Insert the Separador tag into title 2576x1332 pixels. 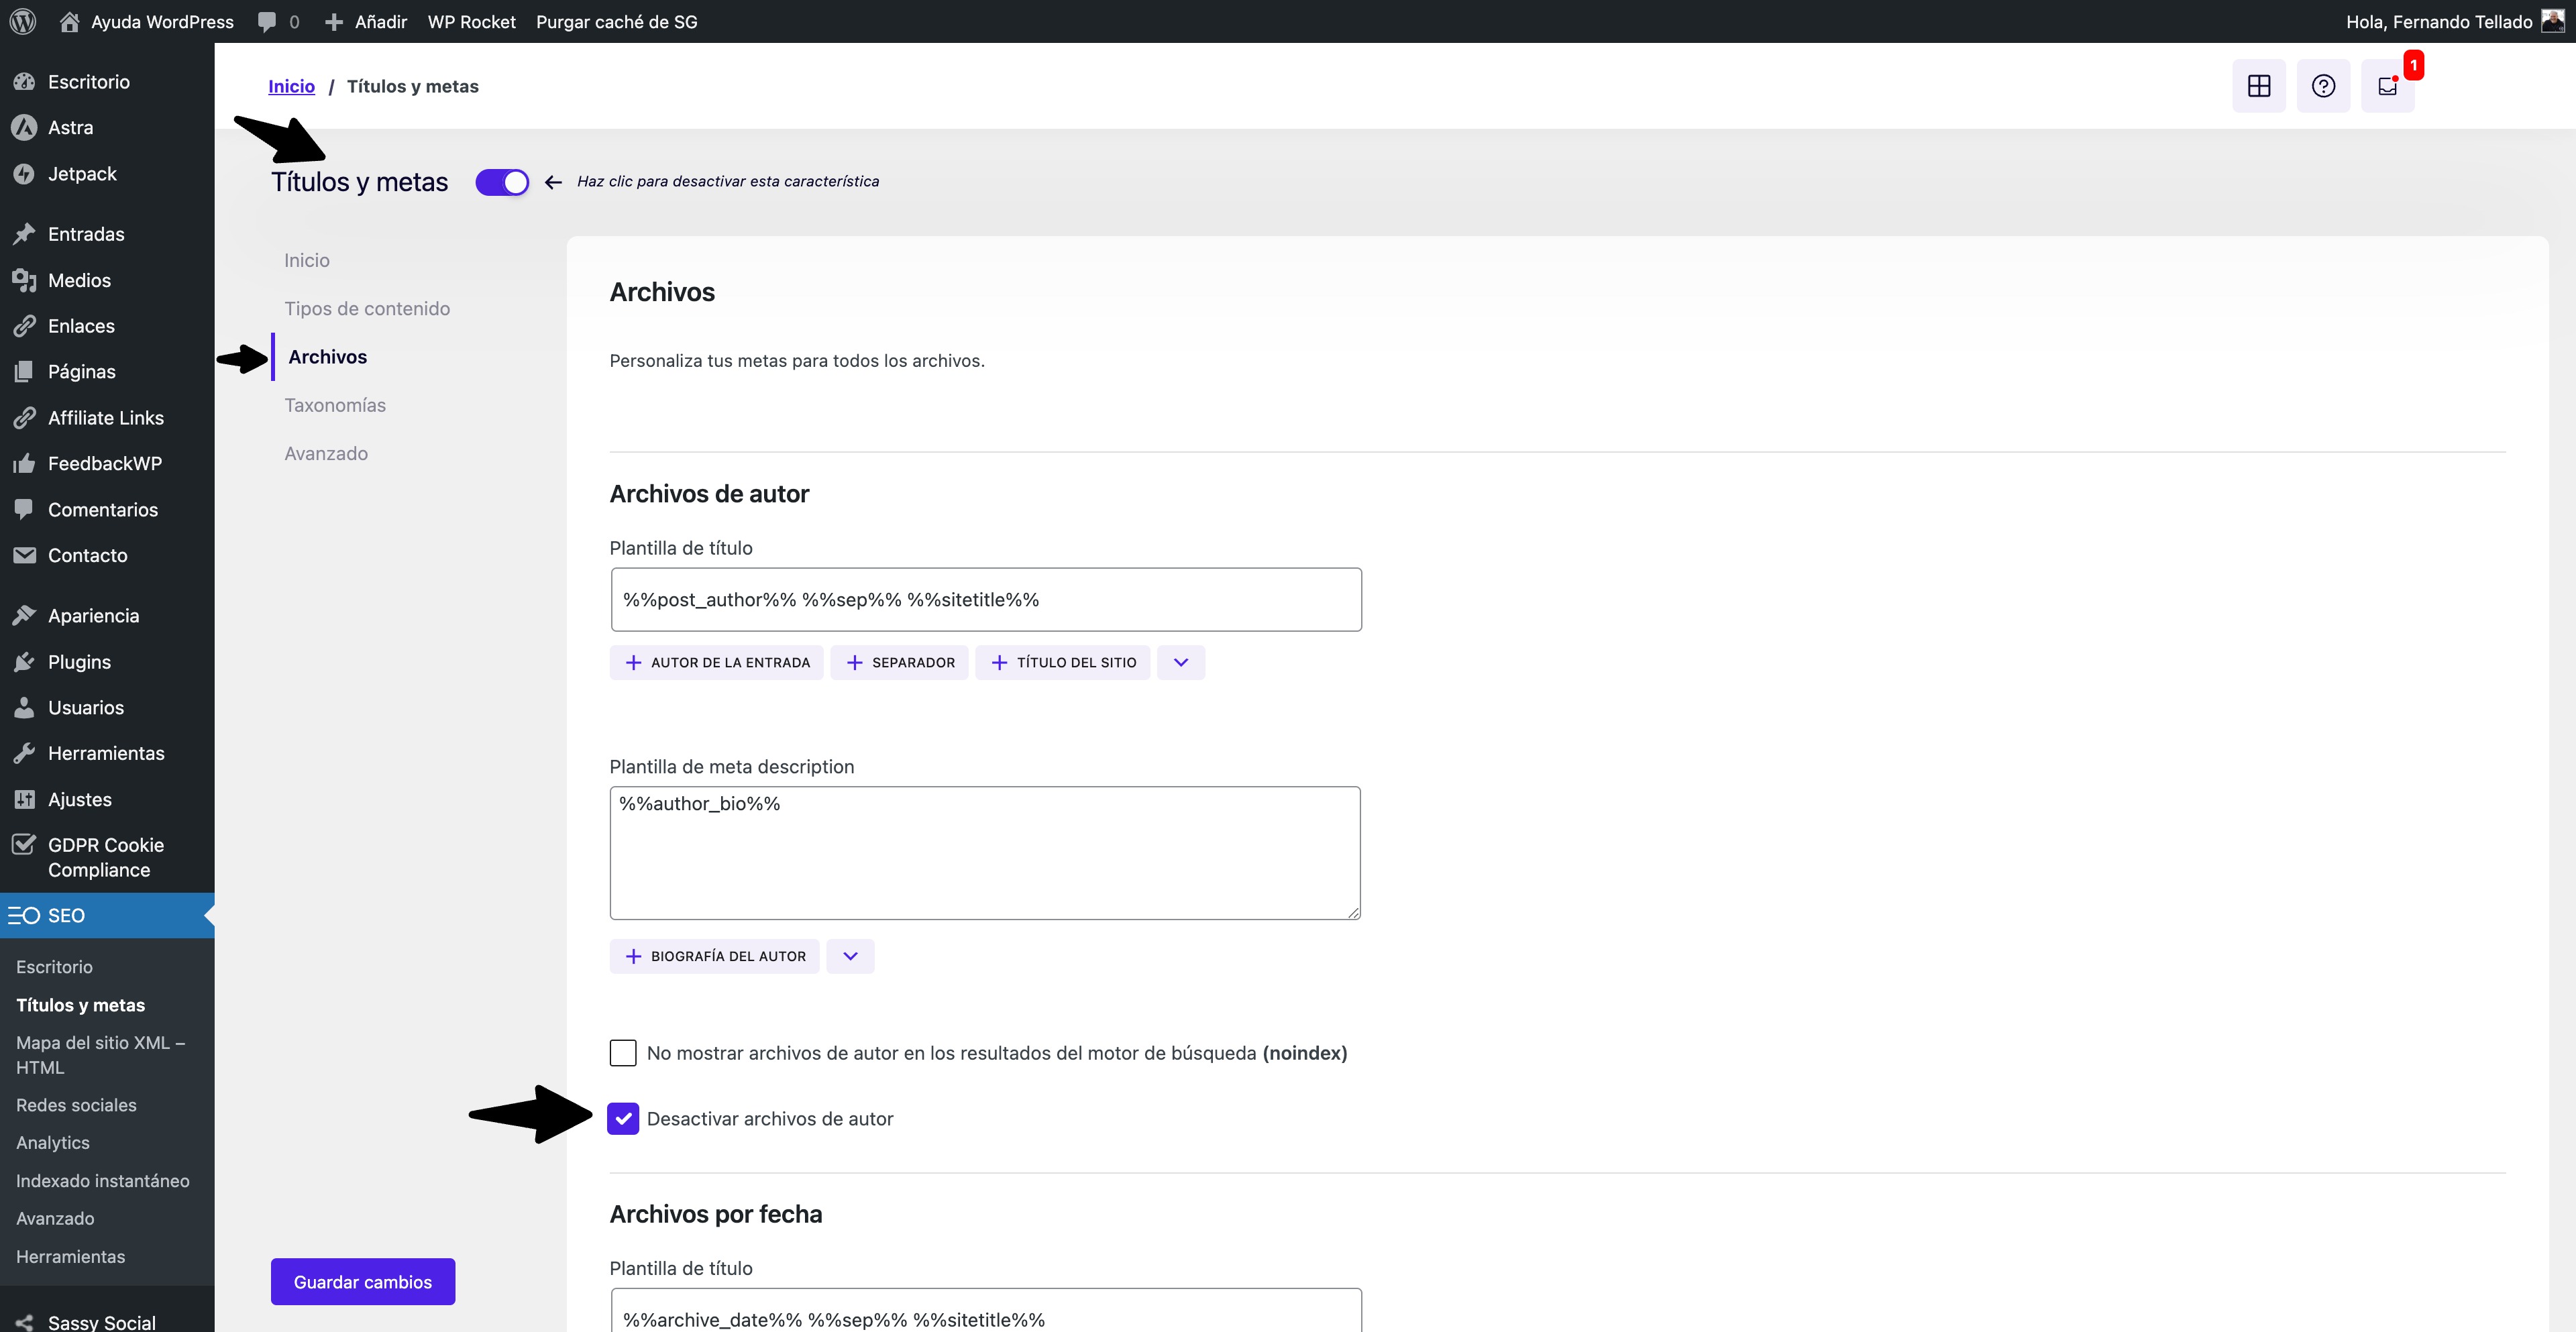[x=899, y=662]
